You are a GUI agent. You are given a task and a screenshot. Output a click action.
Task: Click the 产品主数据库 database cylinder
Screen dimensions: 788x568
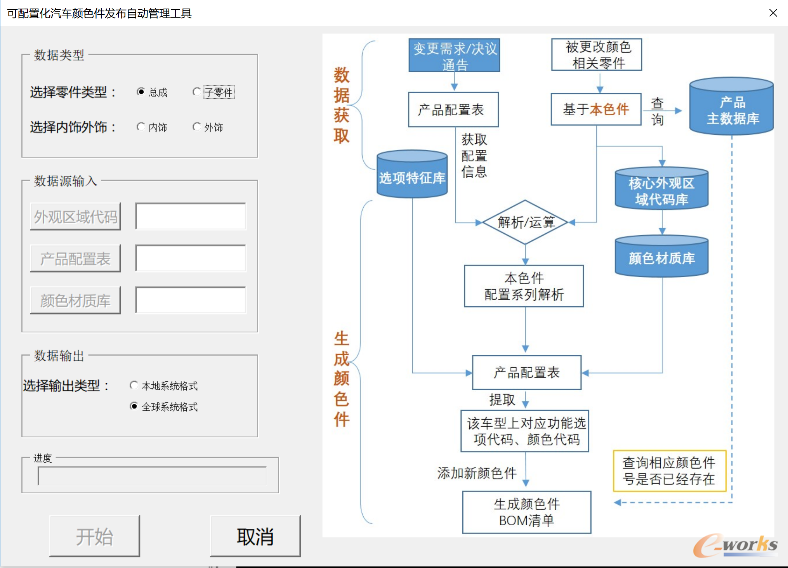[731, 106]
